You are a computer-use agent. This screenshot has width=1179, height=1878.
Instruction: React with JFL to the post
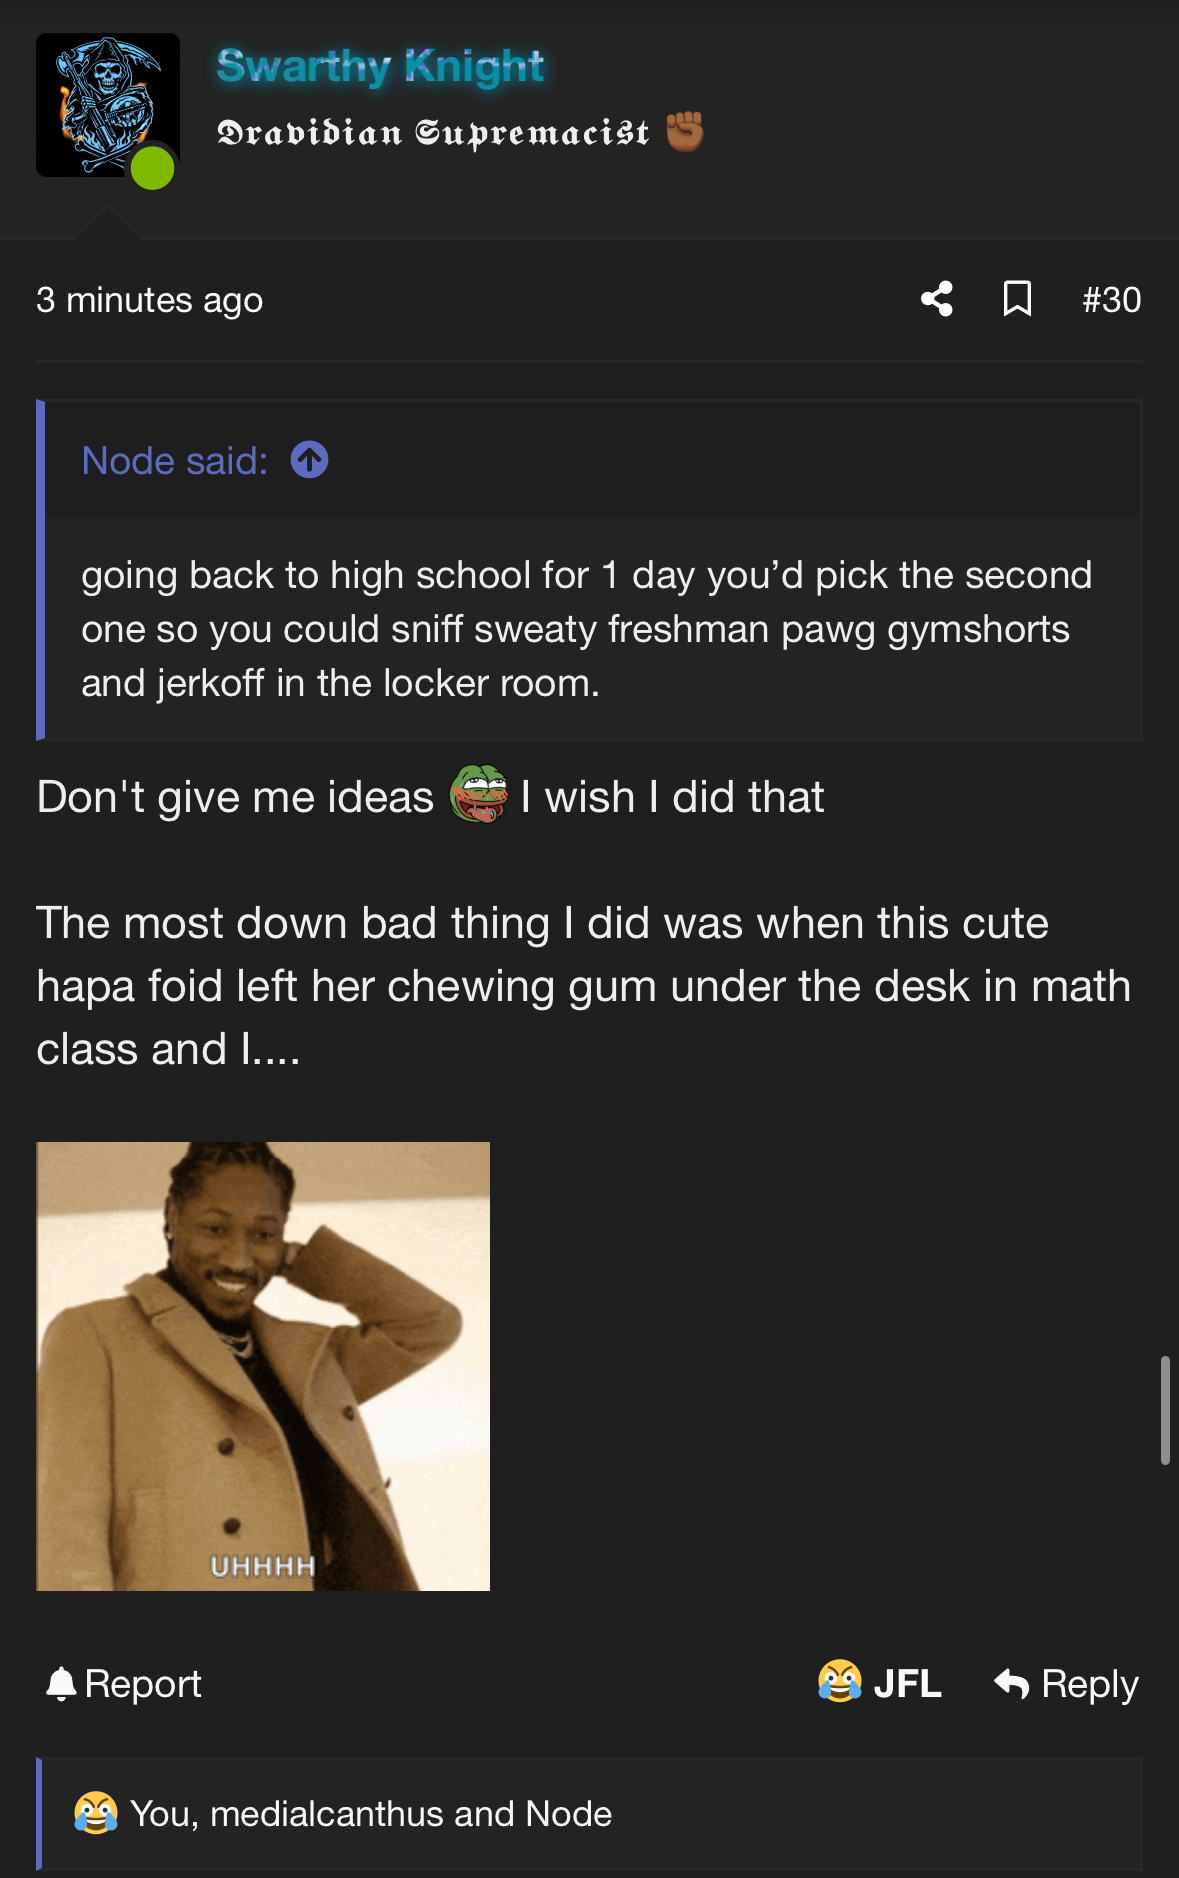pyautogui.click(x=880, y=1683)
